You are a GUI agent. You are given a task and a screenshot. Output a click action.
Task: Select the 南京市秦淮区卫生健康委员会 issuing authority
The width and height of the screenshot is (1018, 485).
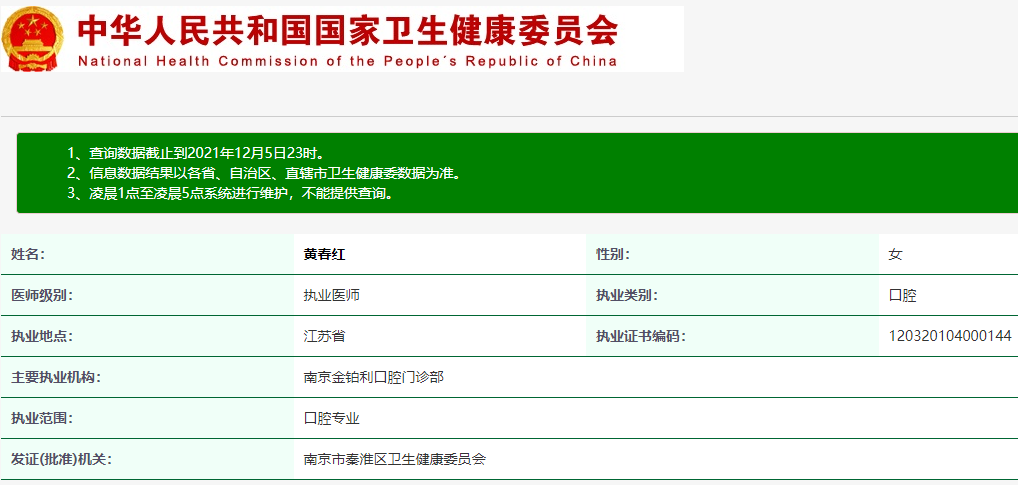coord(394,459)
